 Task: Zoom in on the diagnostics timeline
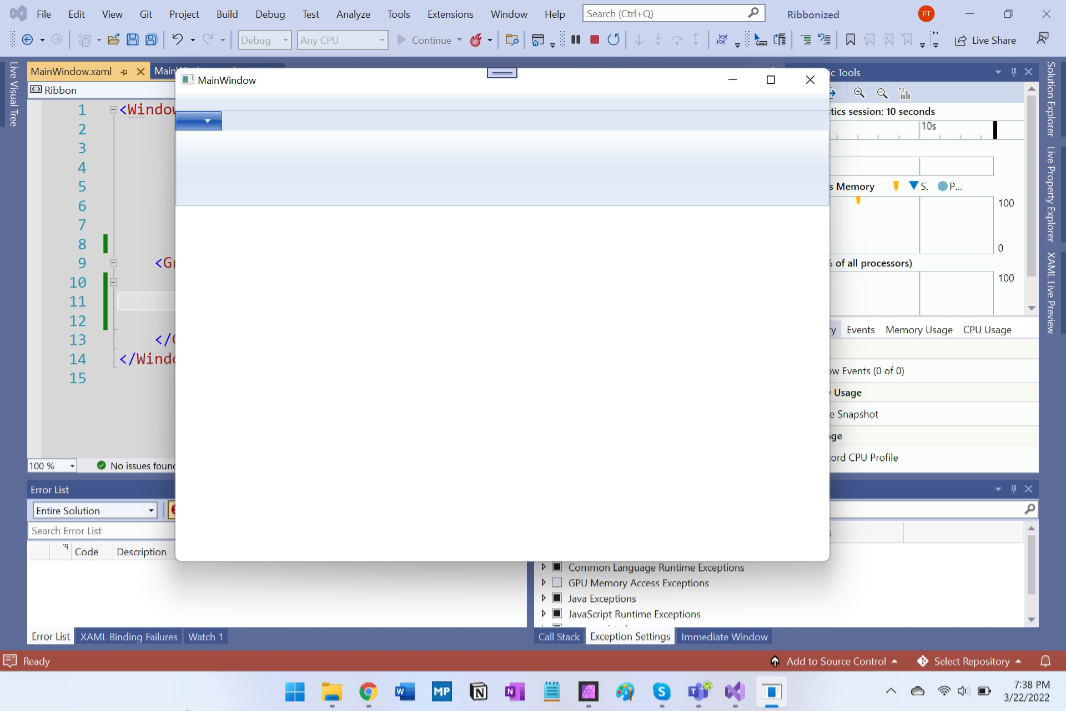pyautogui.click(x=859, y=93)
